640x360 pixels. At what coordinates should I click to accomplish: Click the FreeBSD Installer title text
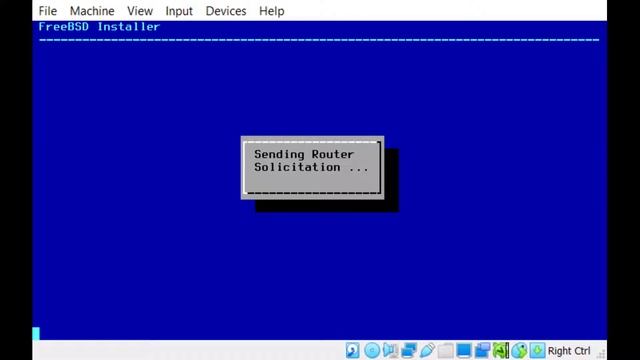(99, 27)
